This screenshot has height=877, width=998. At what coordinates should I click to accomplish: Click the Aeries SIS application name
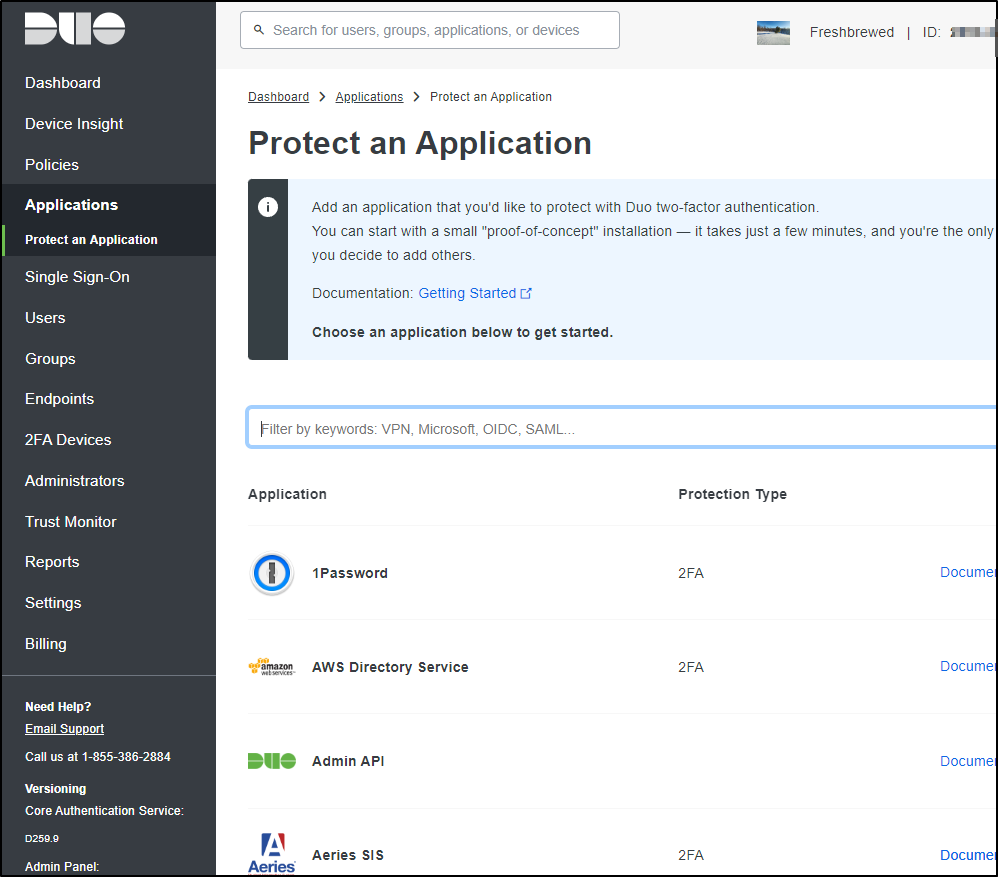click(348, 855)
